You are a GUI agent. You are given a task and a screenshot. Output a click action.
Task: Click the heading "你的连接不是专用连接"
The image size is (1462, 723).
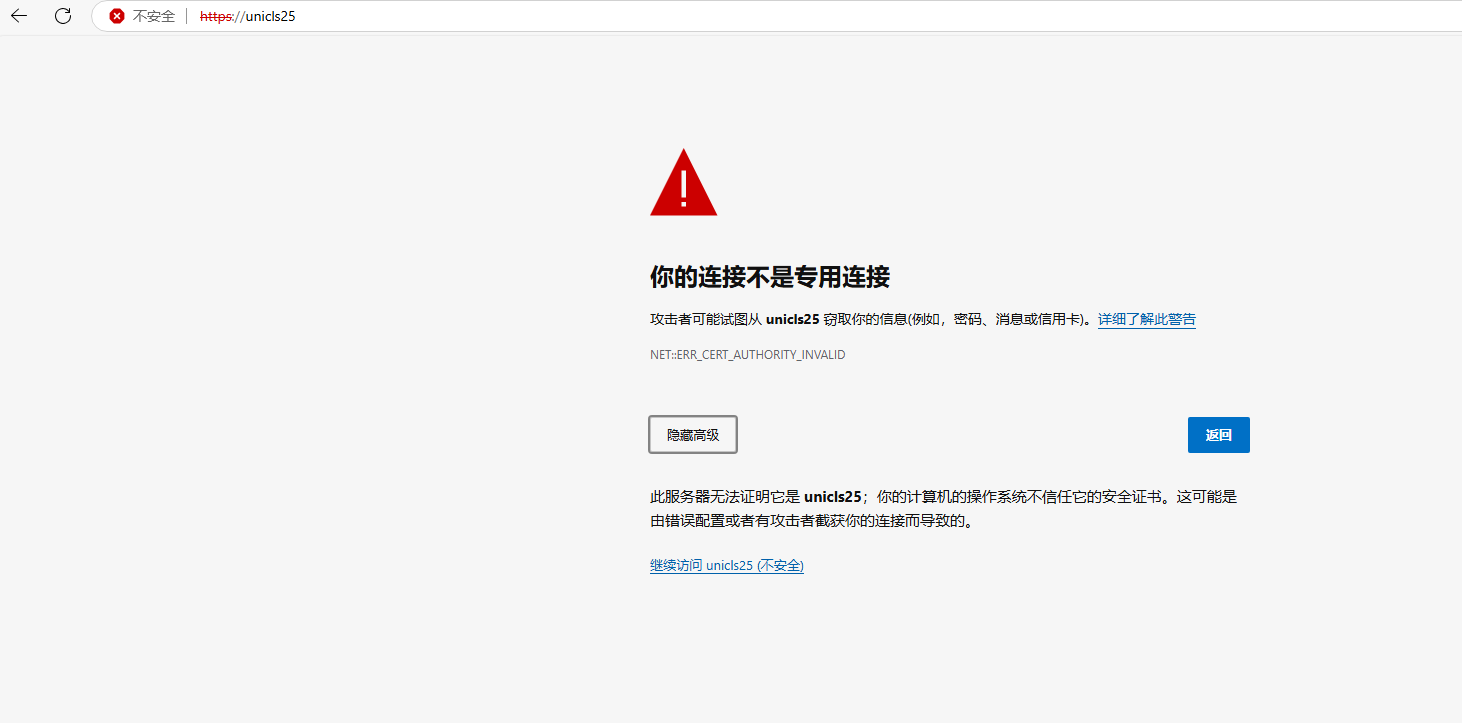coord(769,277)
